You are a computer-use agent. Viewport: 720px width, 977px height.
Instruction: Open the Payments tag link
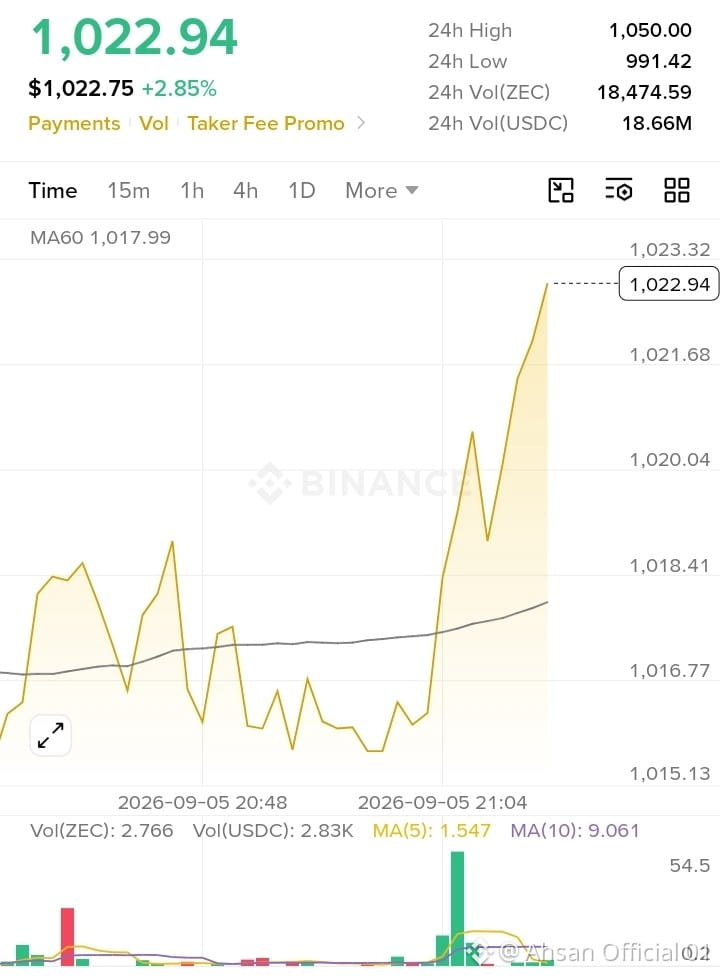pyautogui.click(x=74, y=123)
